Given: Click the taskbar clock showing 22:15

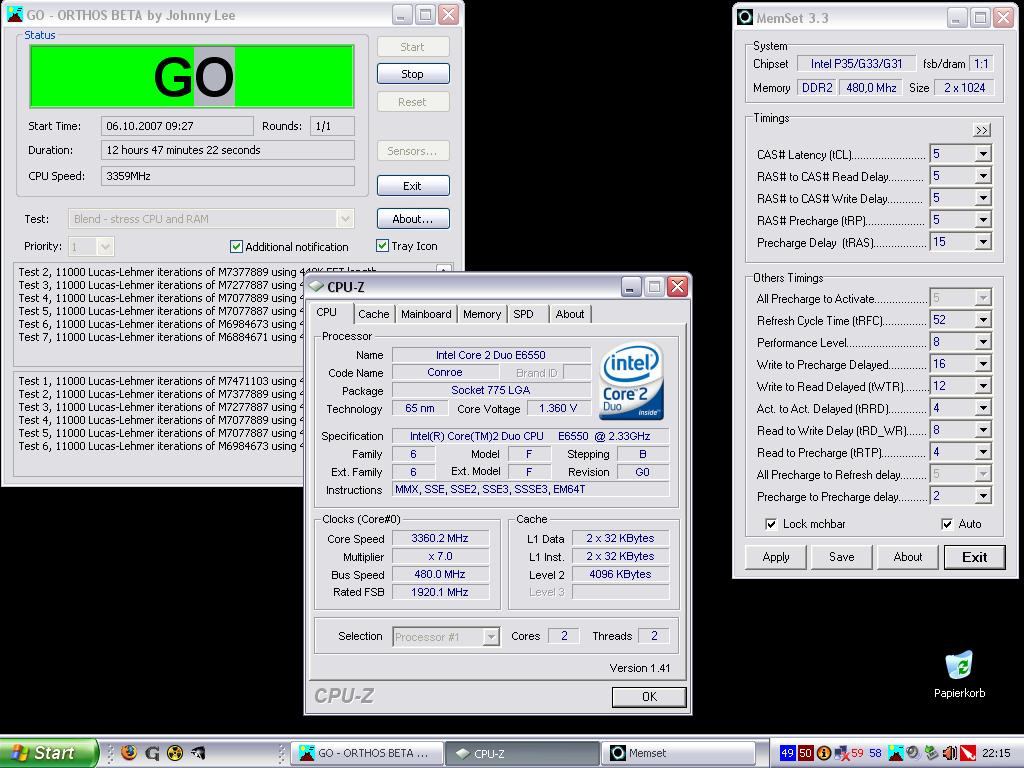Looking at the screenshot, I should coord(996,753).
